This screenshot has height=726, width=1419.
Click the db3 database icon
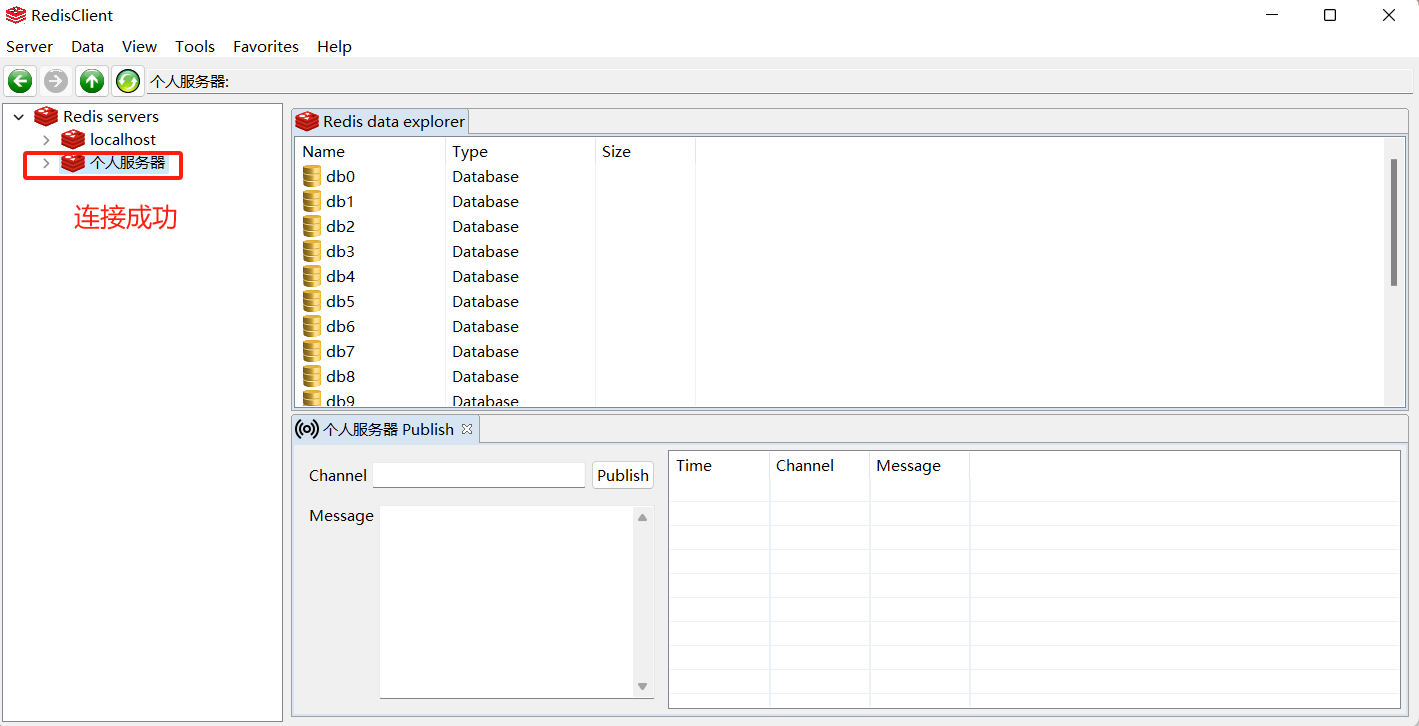pos(312,252)
